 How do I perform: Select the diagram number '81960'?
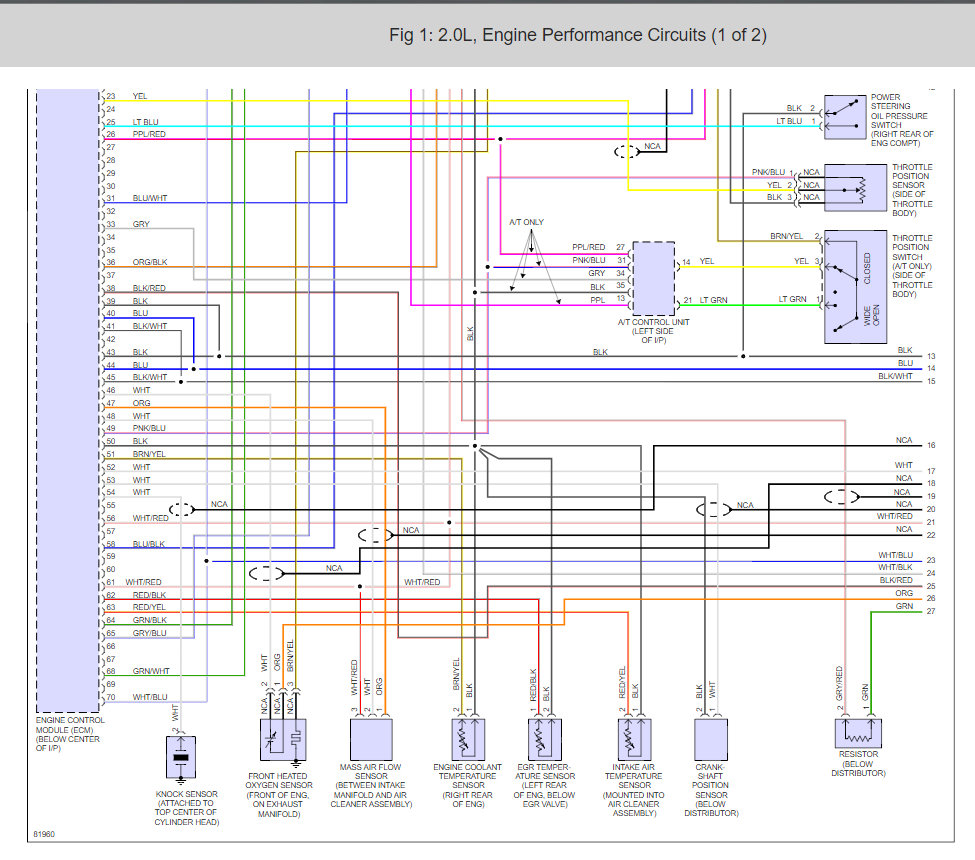coord(44,834)
